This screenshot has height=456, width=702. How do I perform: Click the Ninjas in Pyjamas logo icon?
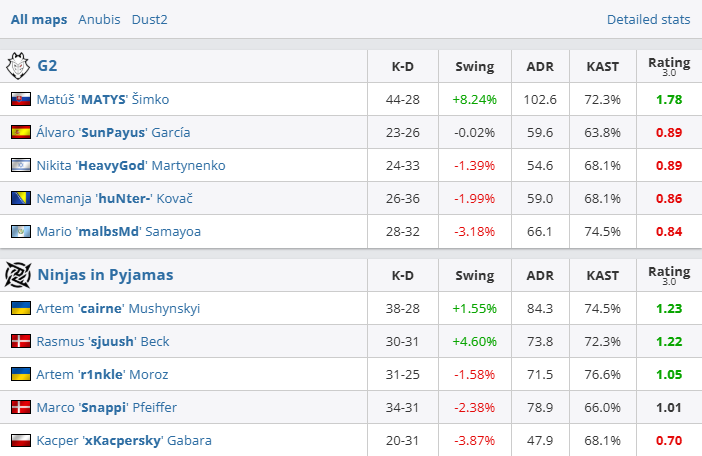[x=19, y=274]
